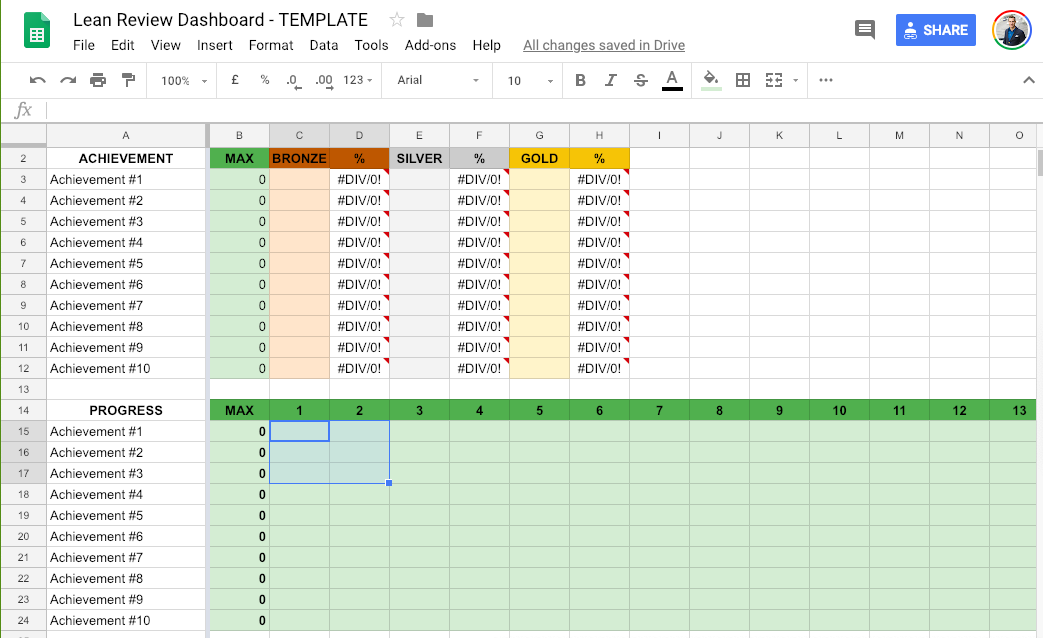Open more number formats 123 dropdown
The width and height of the screenshot is (1043, 638).
(x=357, y=80)
